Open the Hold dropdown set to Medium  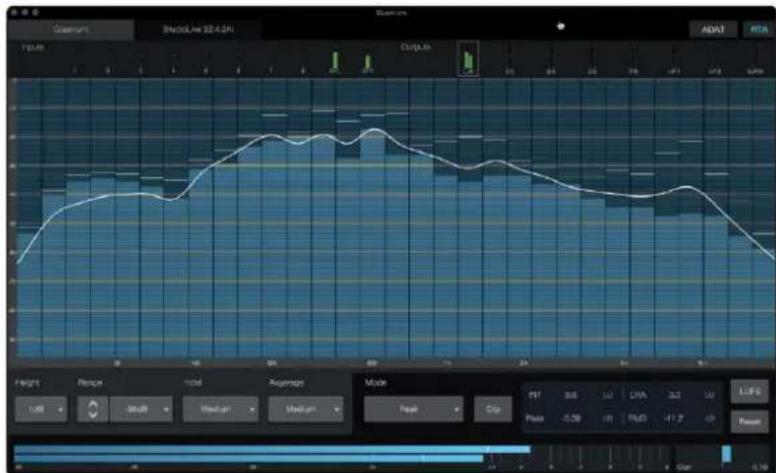pos(221,409)
